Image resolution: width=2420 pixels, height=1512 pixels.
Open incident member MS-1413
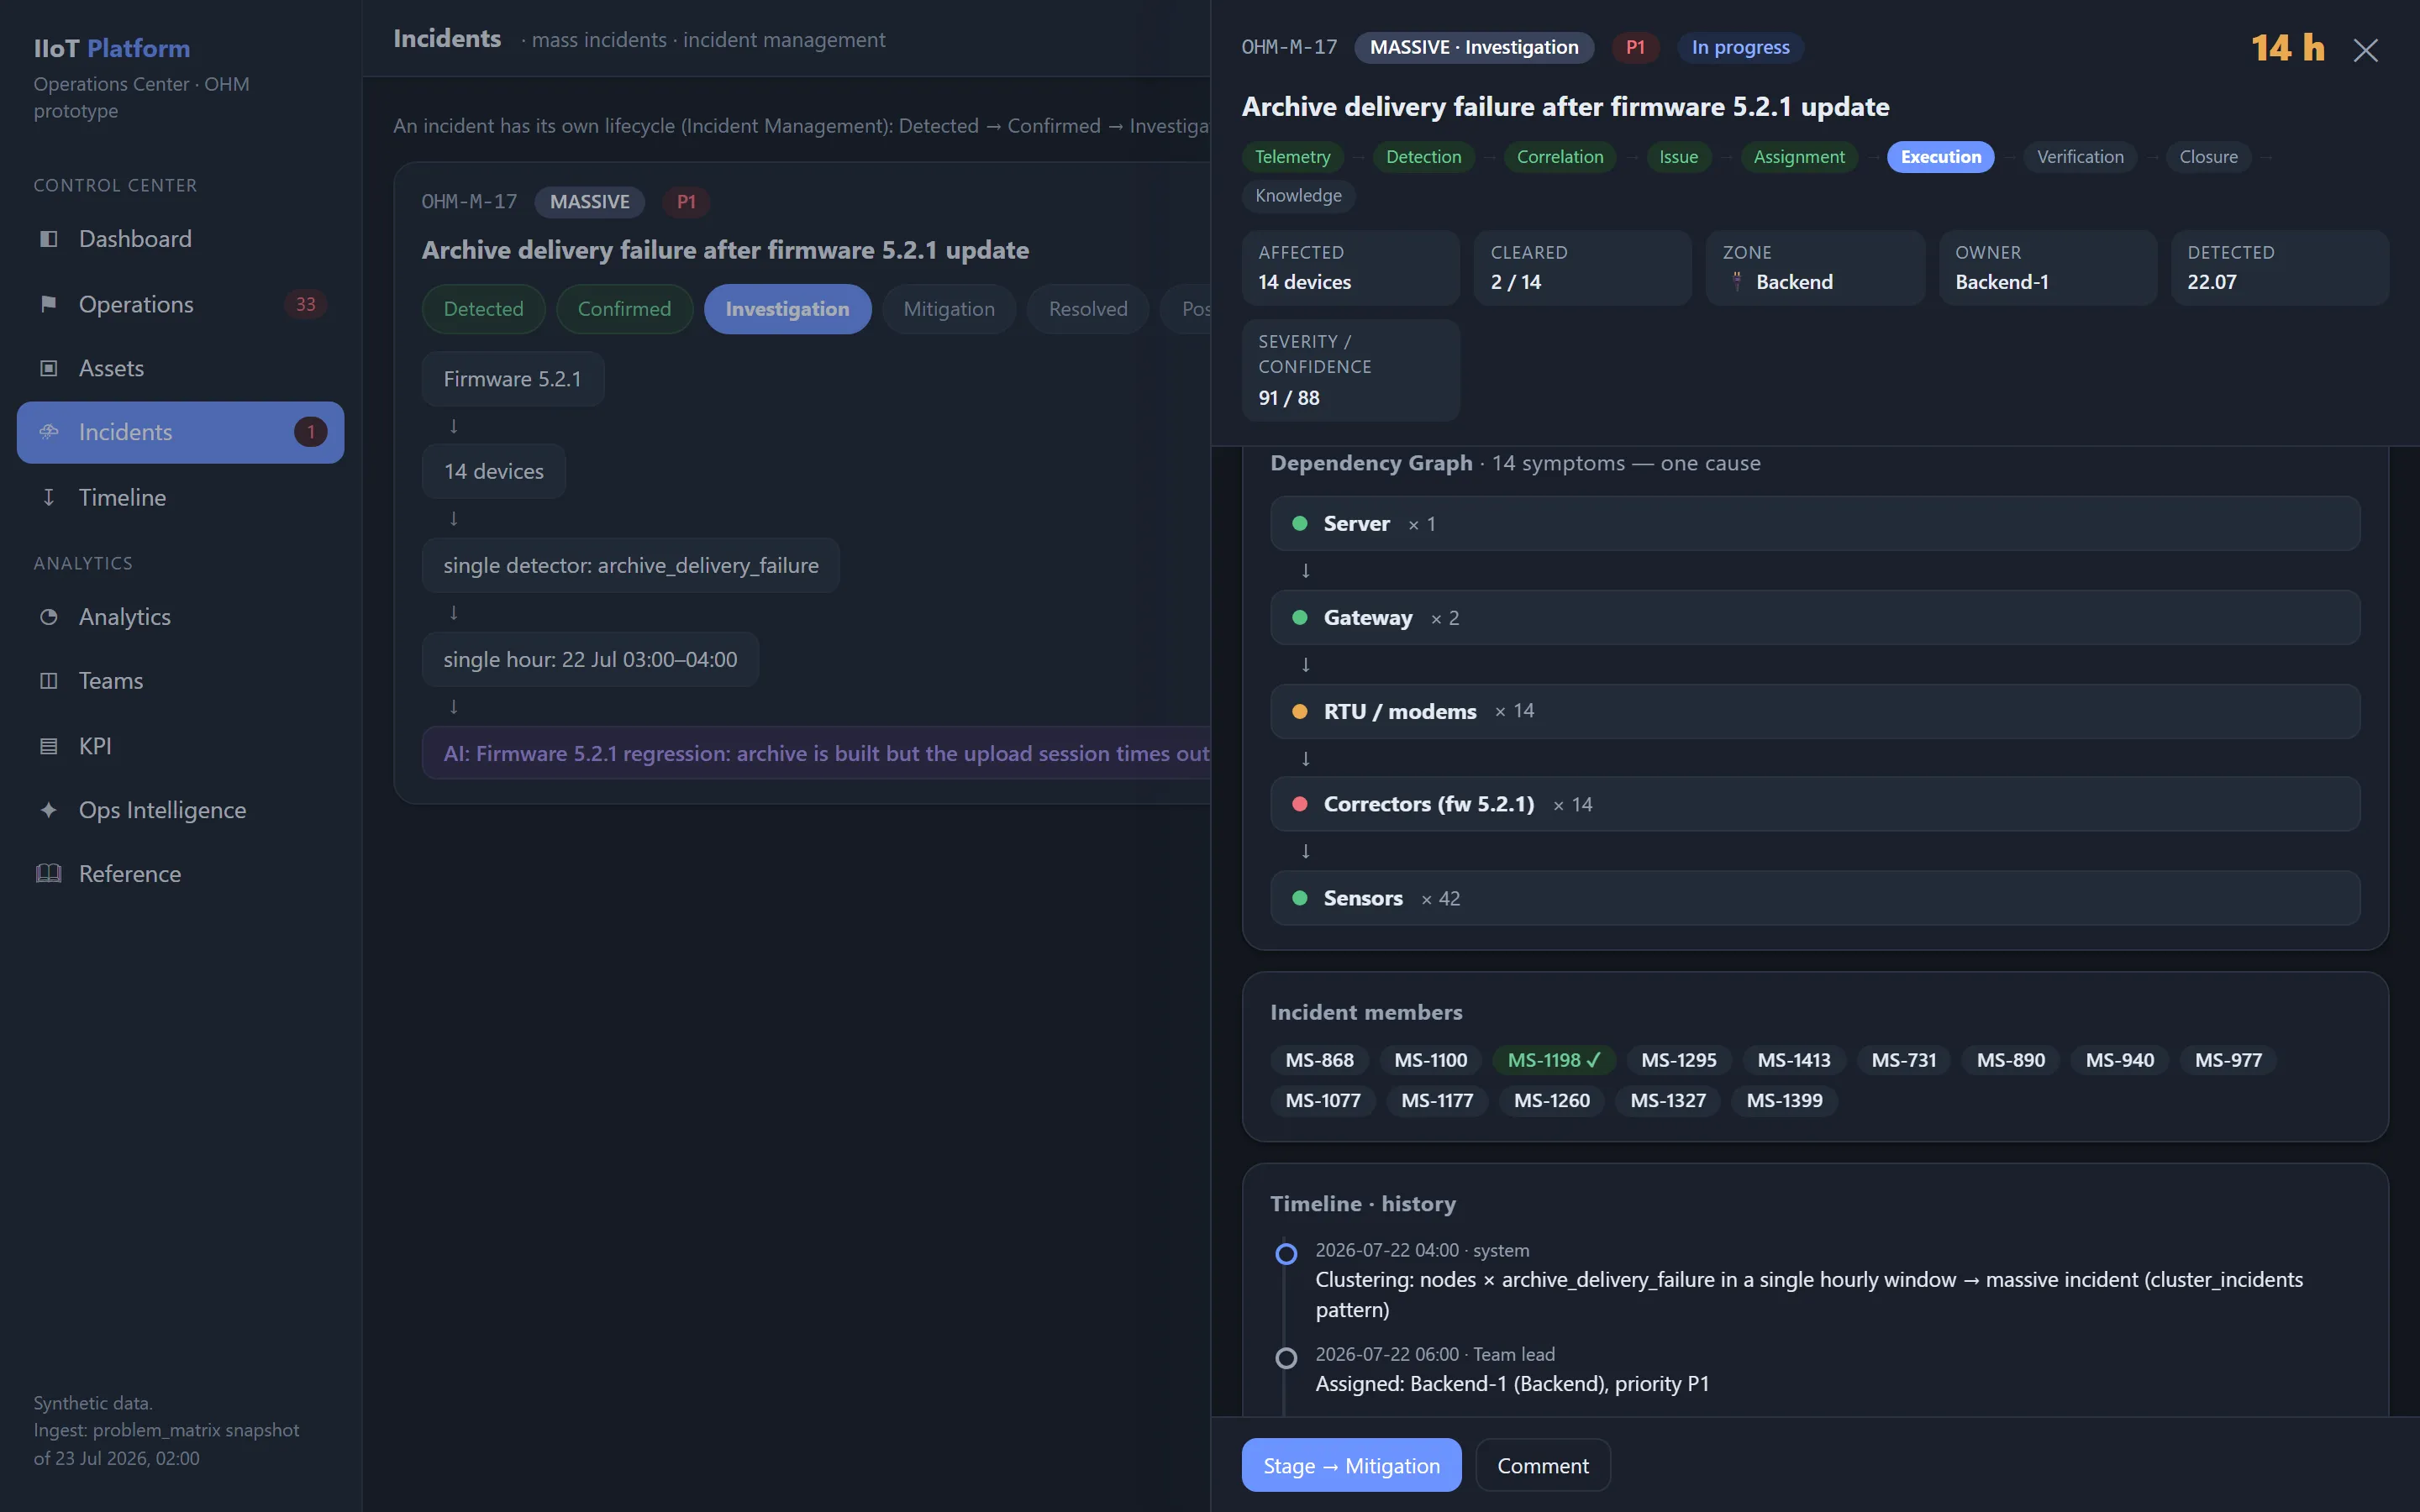[1794, 1060]
